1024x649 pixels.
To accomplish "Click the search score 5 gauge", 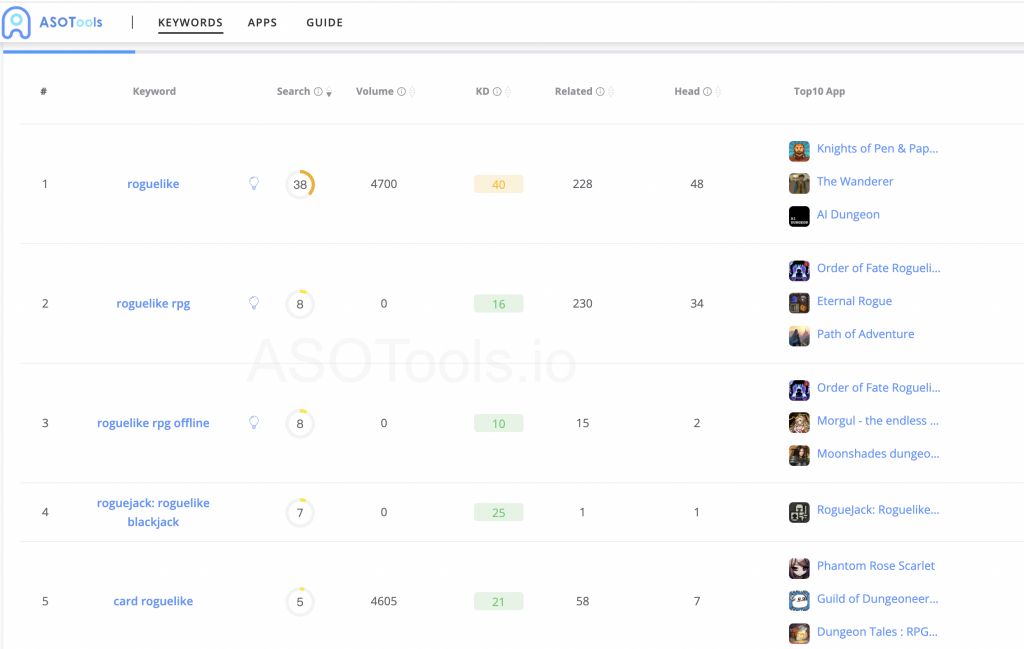I will point(300,601).
